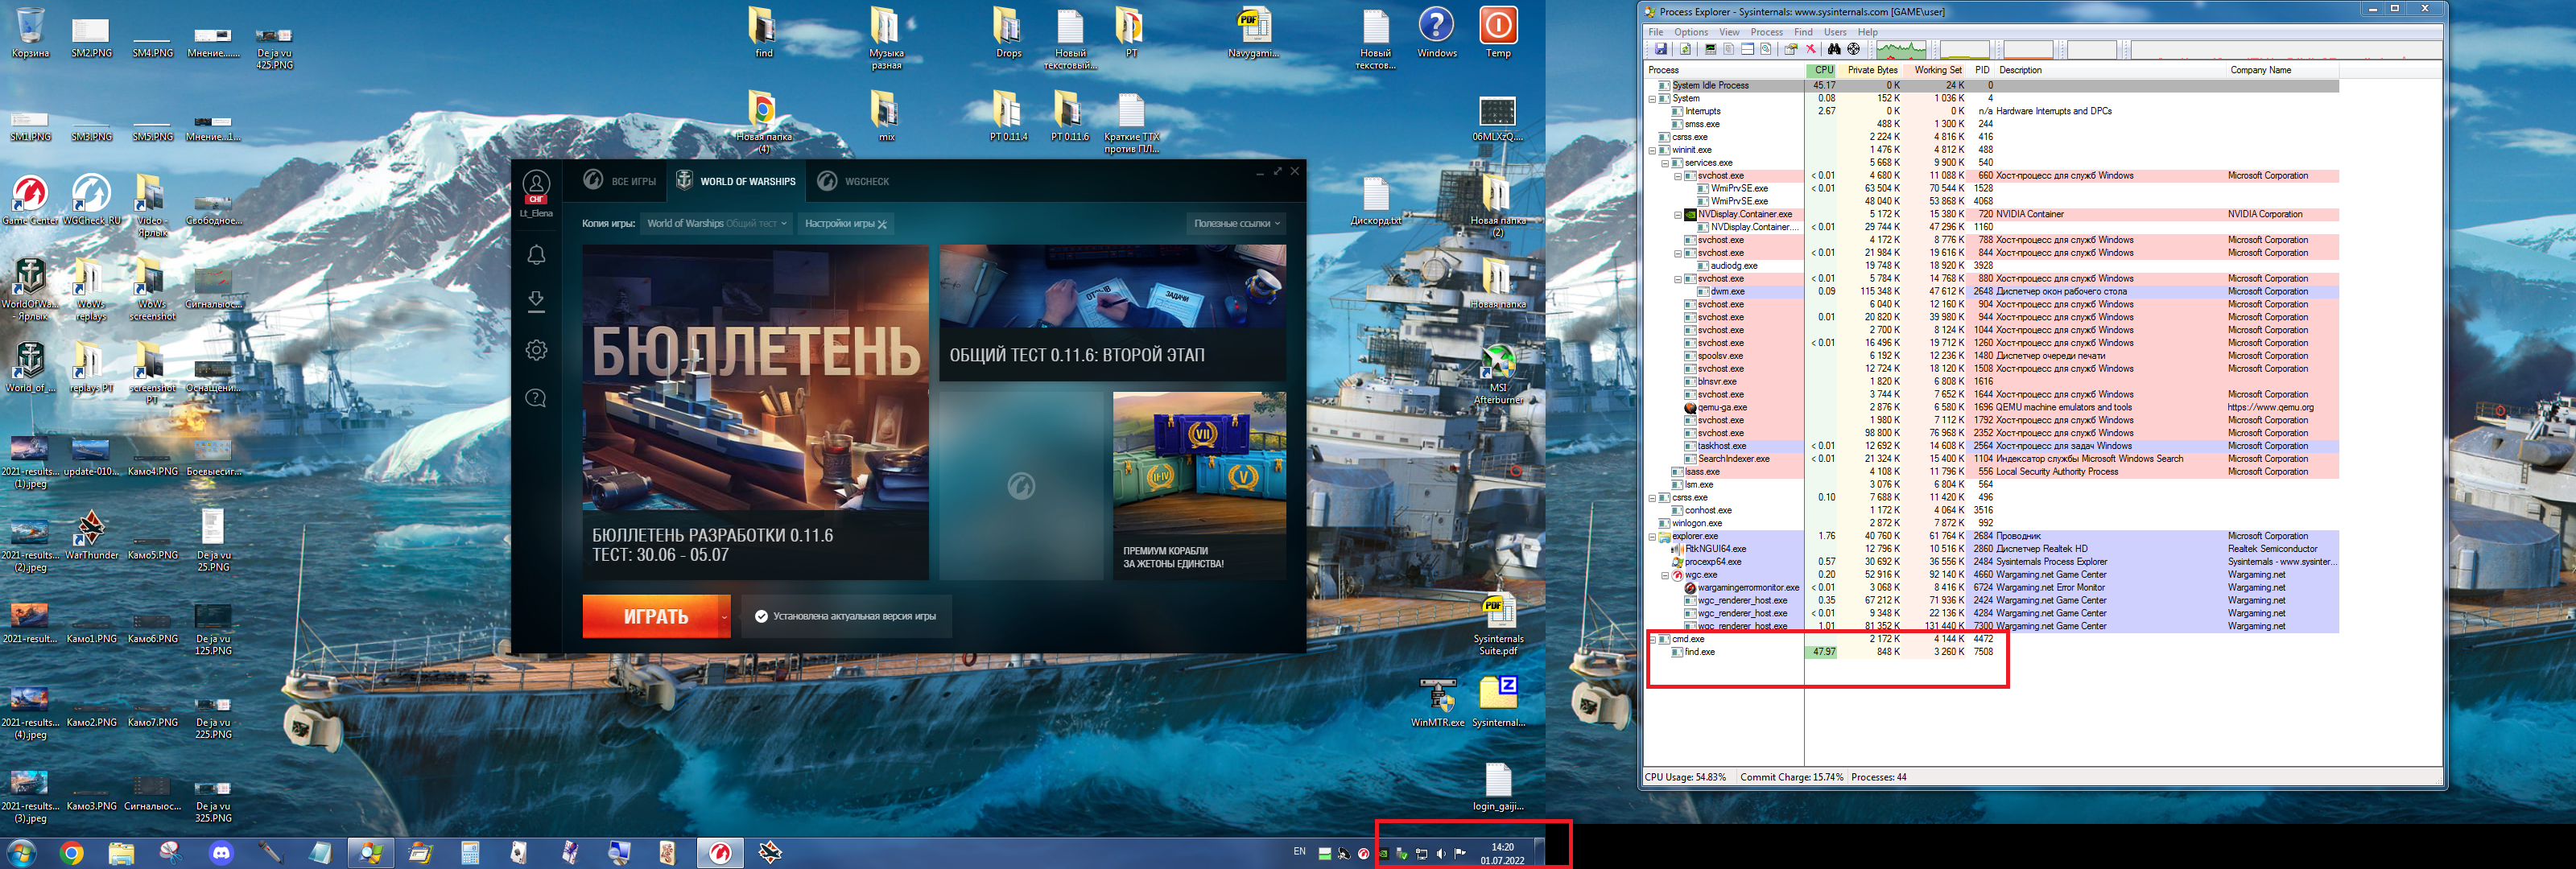Open the File menu in Process Explorer

(x=1656, y=32)
